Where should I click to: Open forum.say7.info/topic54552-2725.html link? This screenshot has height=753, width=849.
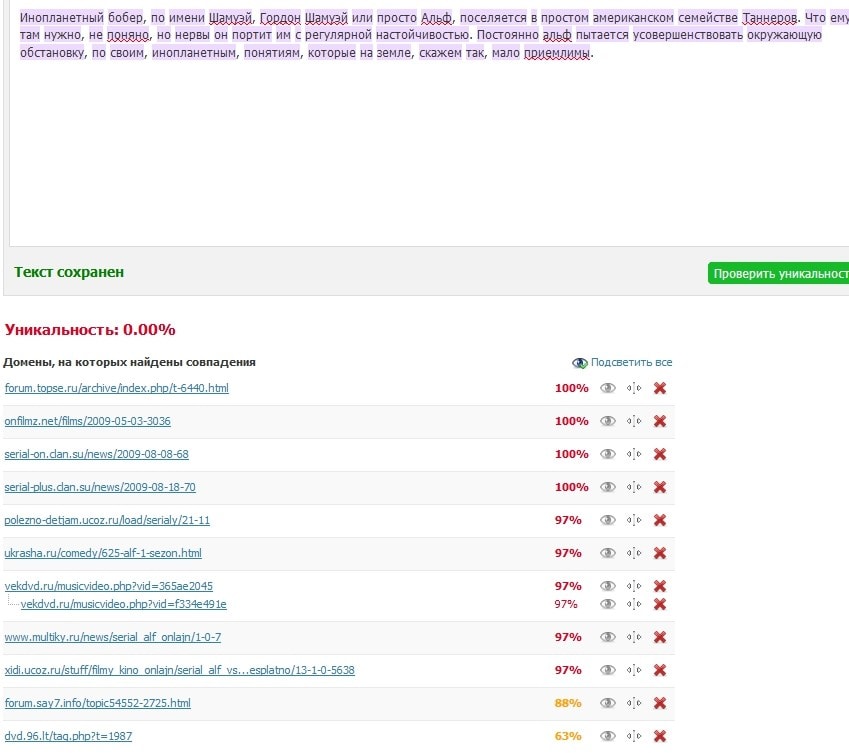(97, 703)
